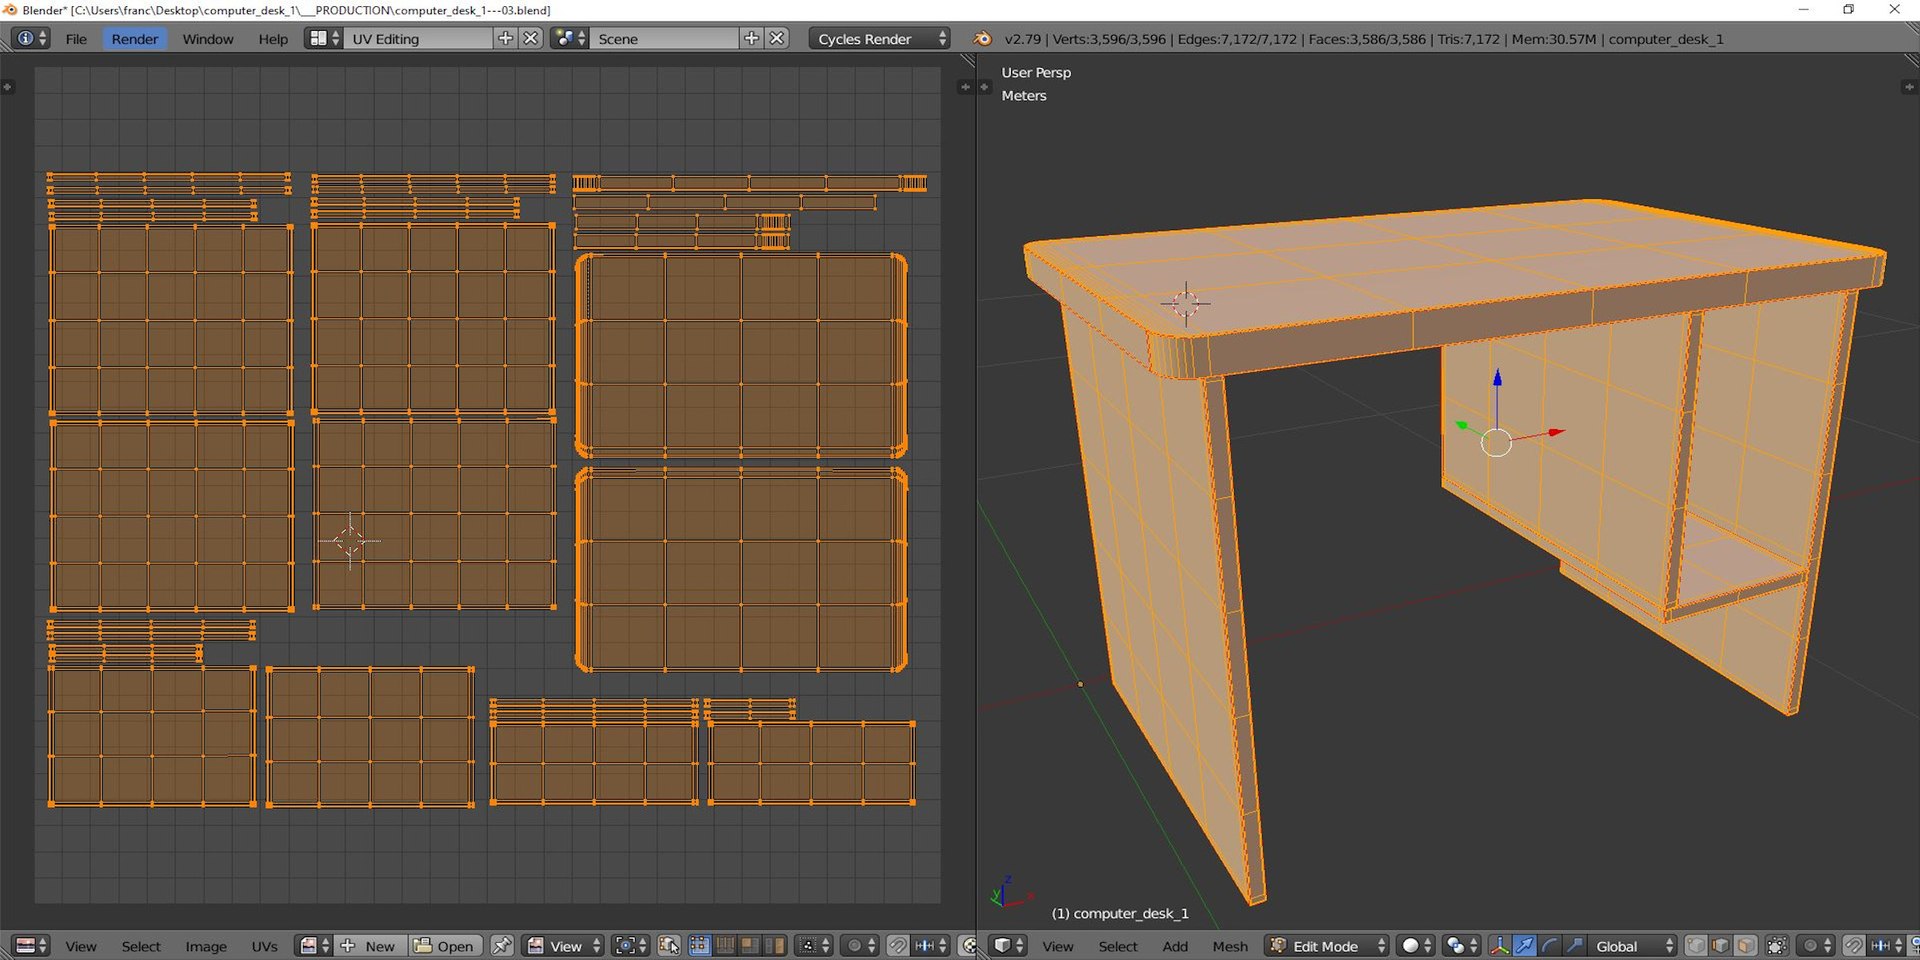Open the File menu
Screen dimensions: 1920x960
pos(76,38)
